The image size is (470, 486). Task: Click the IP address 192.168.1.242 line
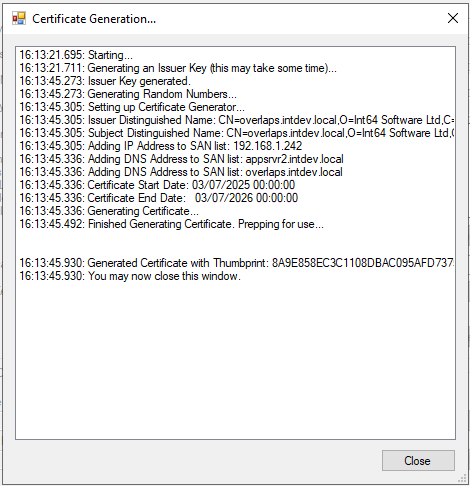[x=161, y=146]
